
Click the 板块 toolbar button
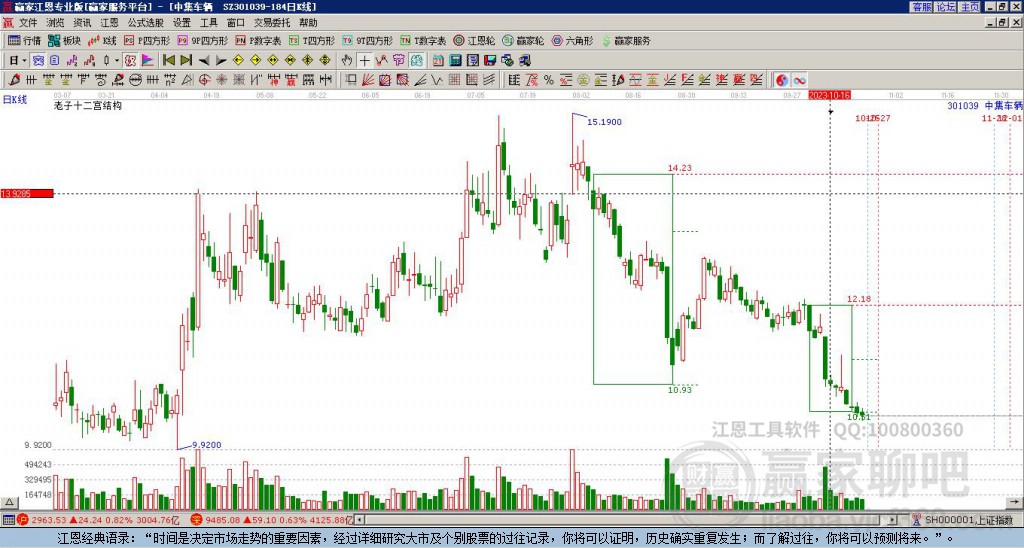65,40
